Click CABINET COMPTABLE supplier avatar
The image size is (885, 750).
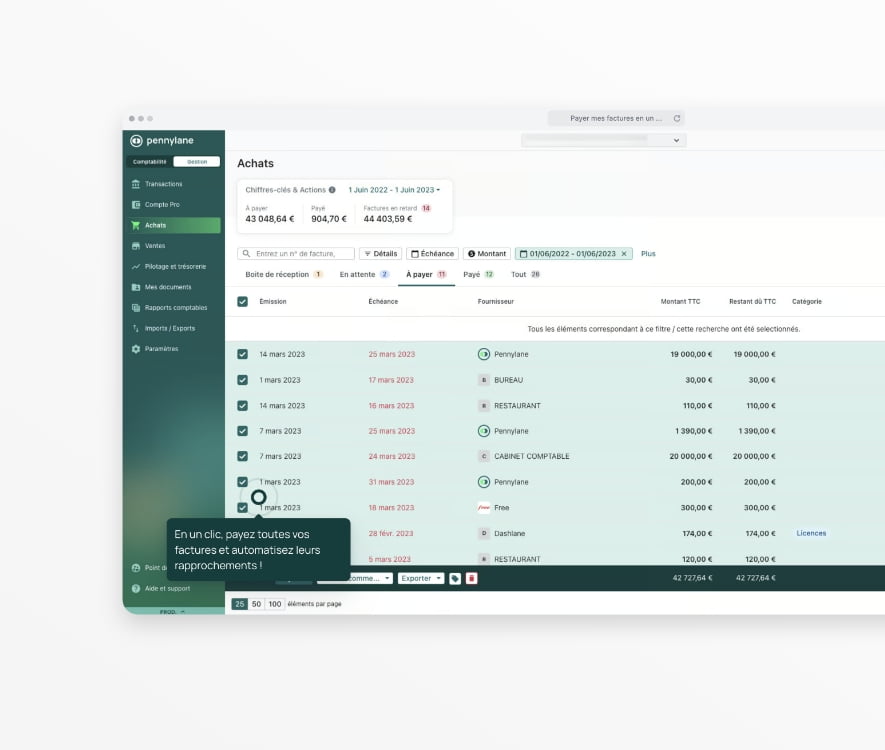[484, 457]
